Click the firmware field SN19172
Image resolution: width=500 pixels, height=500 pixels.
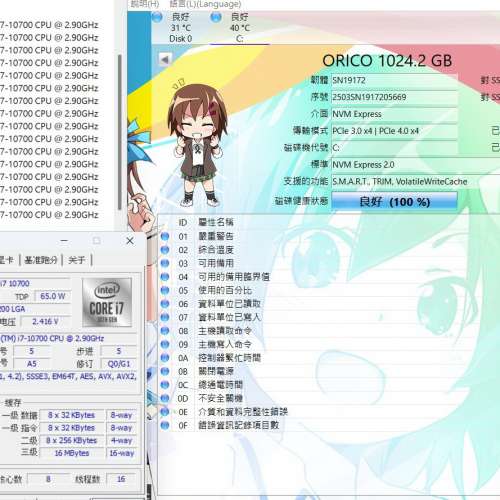pos(394,80)
